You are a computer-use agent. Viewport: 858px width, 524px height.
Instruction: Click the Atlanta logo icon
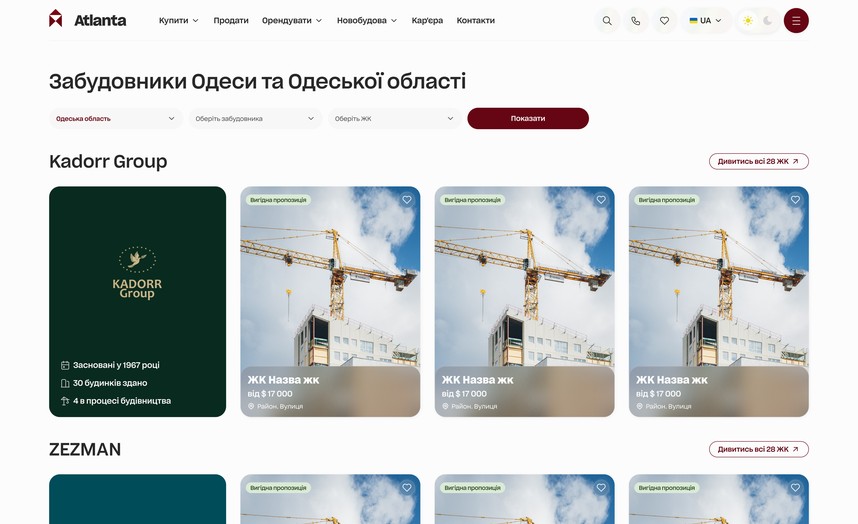coord(55,18)
